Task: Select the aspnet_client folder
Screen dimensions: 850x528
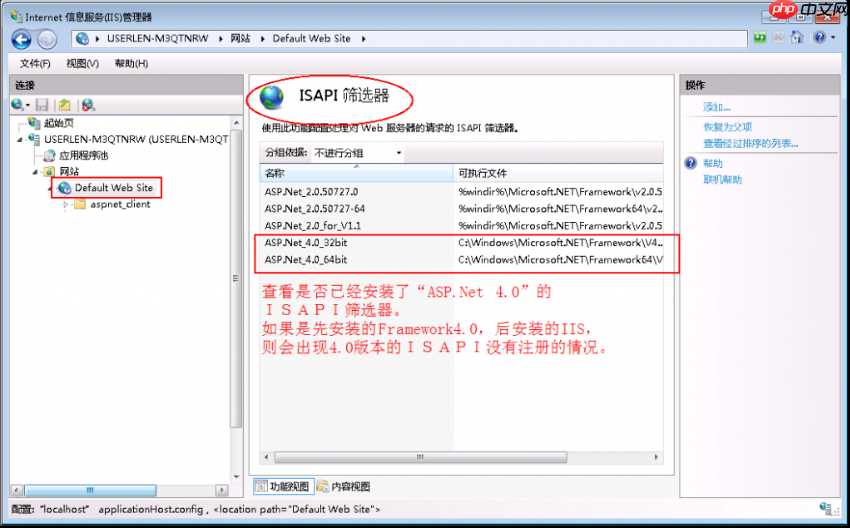Action: [120, 204]
